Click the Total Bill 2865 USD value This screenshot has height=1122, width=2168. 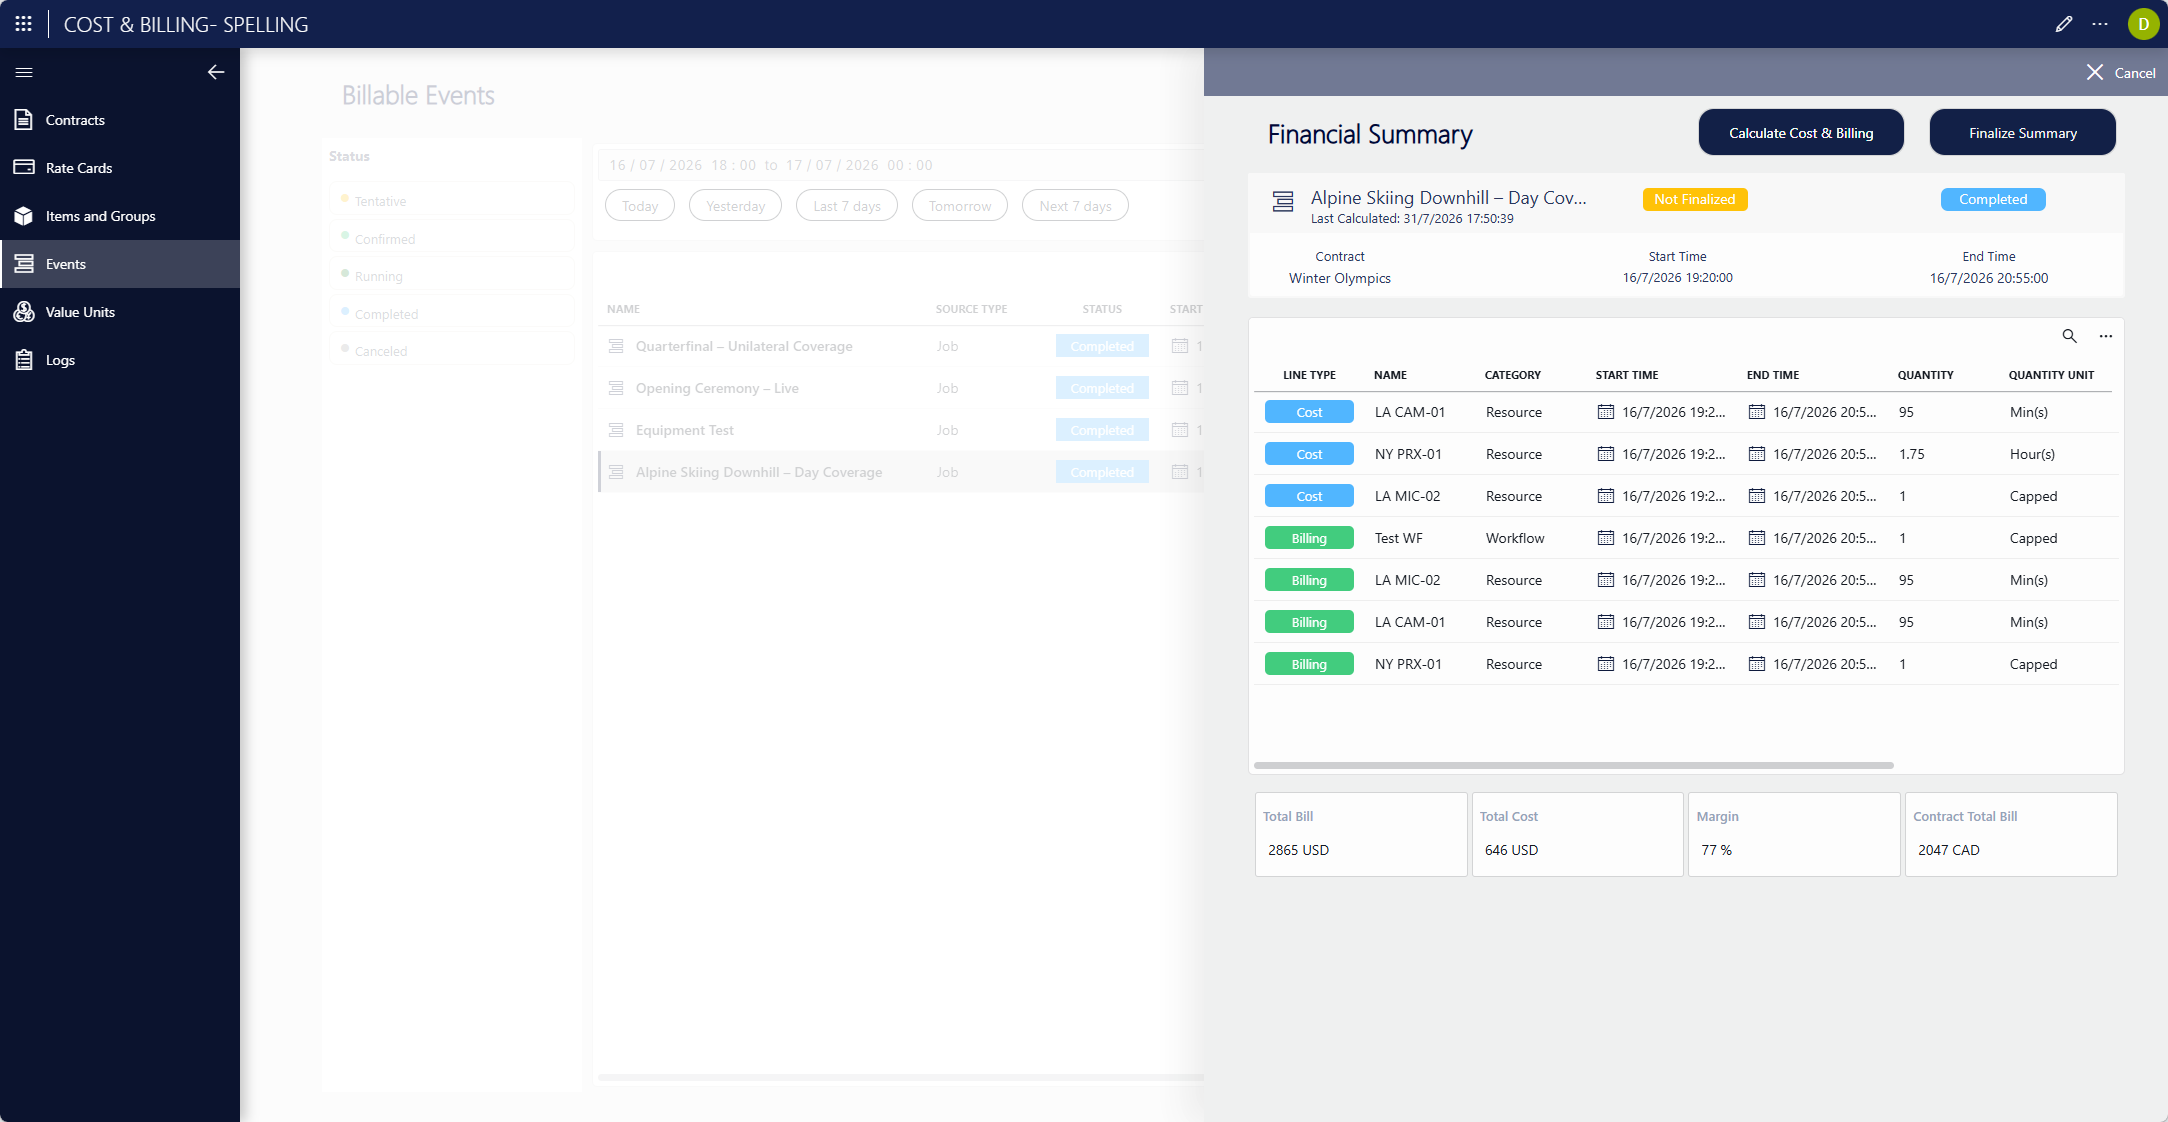click(x=1298, y=850)
